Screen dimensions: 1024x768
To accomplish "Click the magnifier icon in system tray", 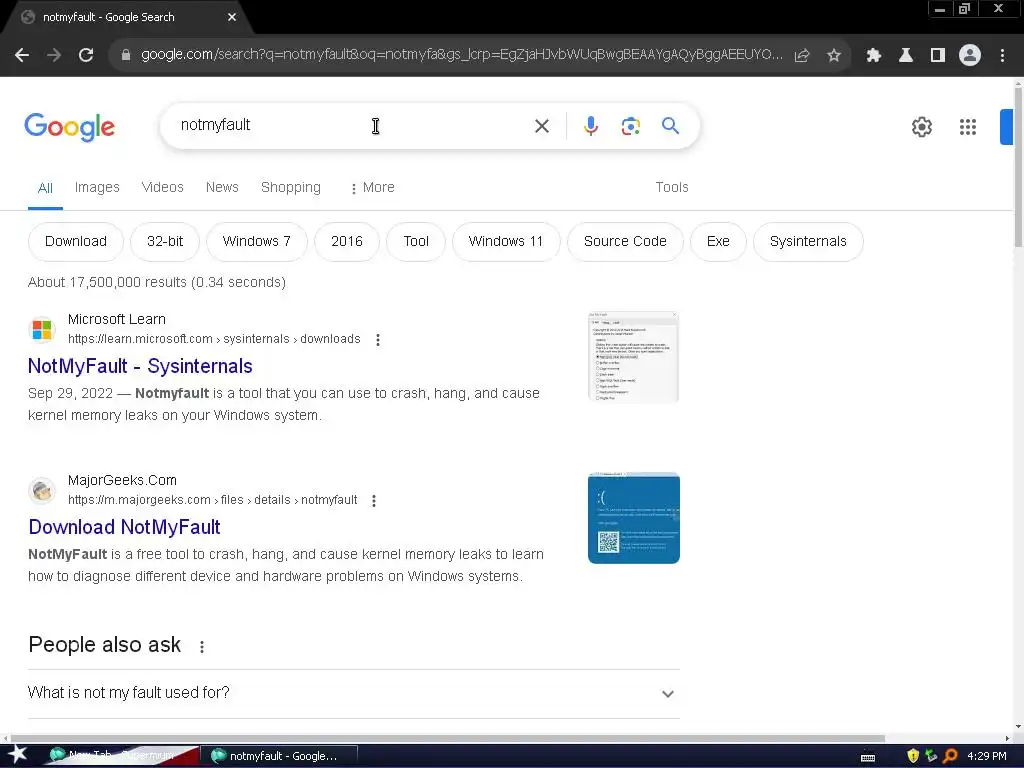I will click(950, 756).
